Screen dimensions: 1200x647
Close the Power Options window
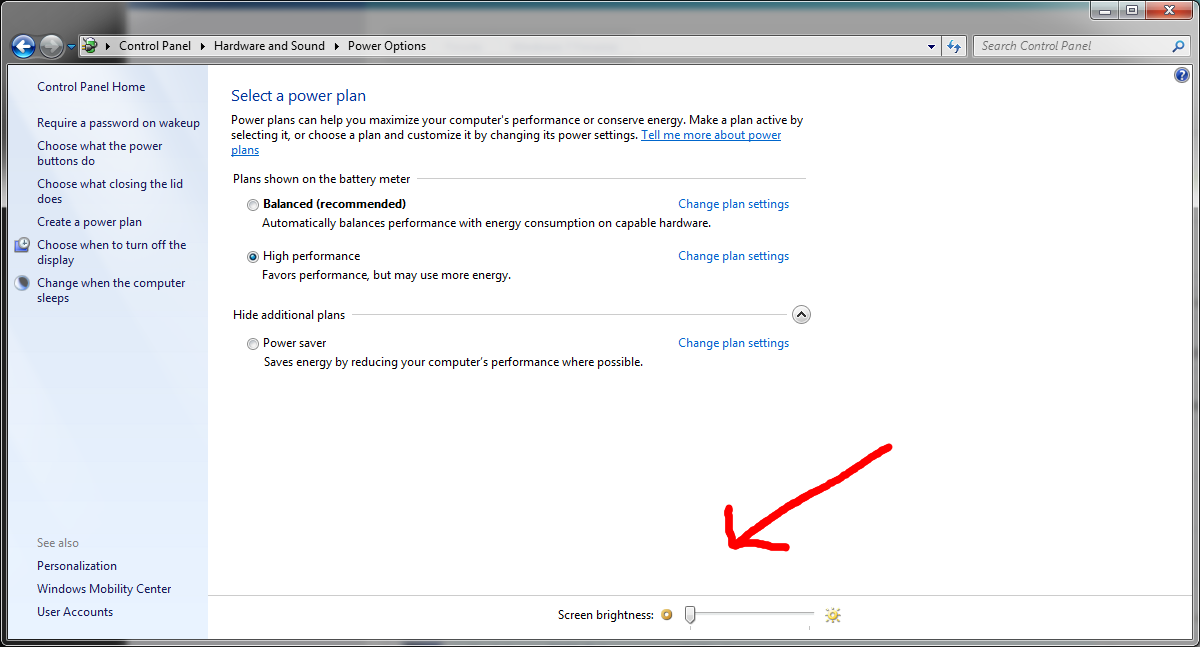[x=1169, y=10]
